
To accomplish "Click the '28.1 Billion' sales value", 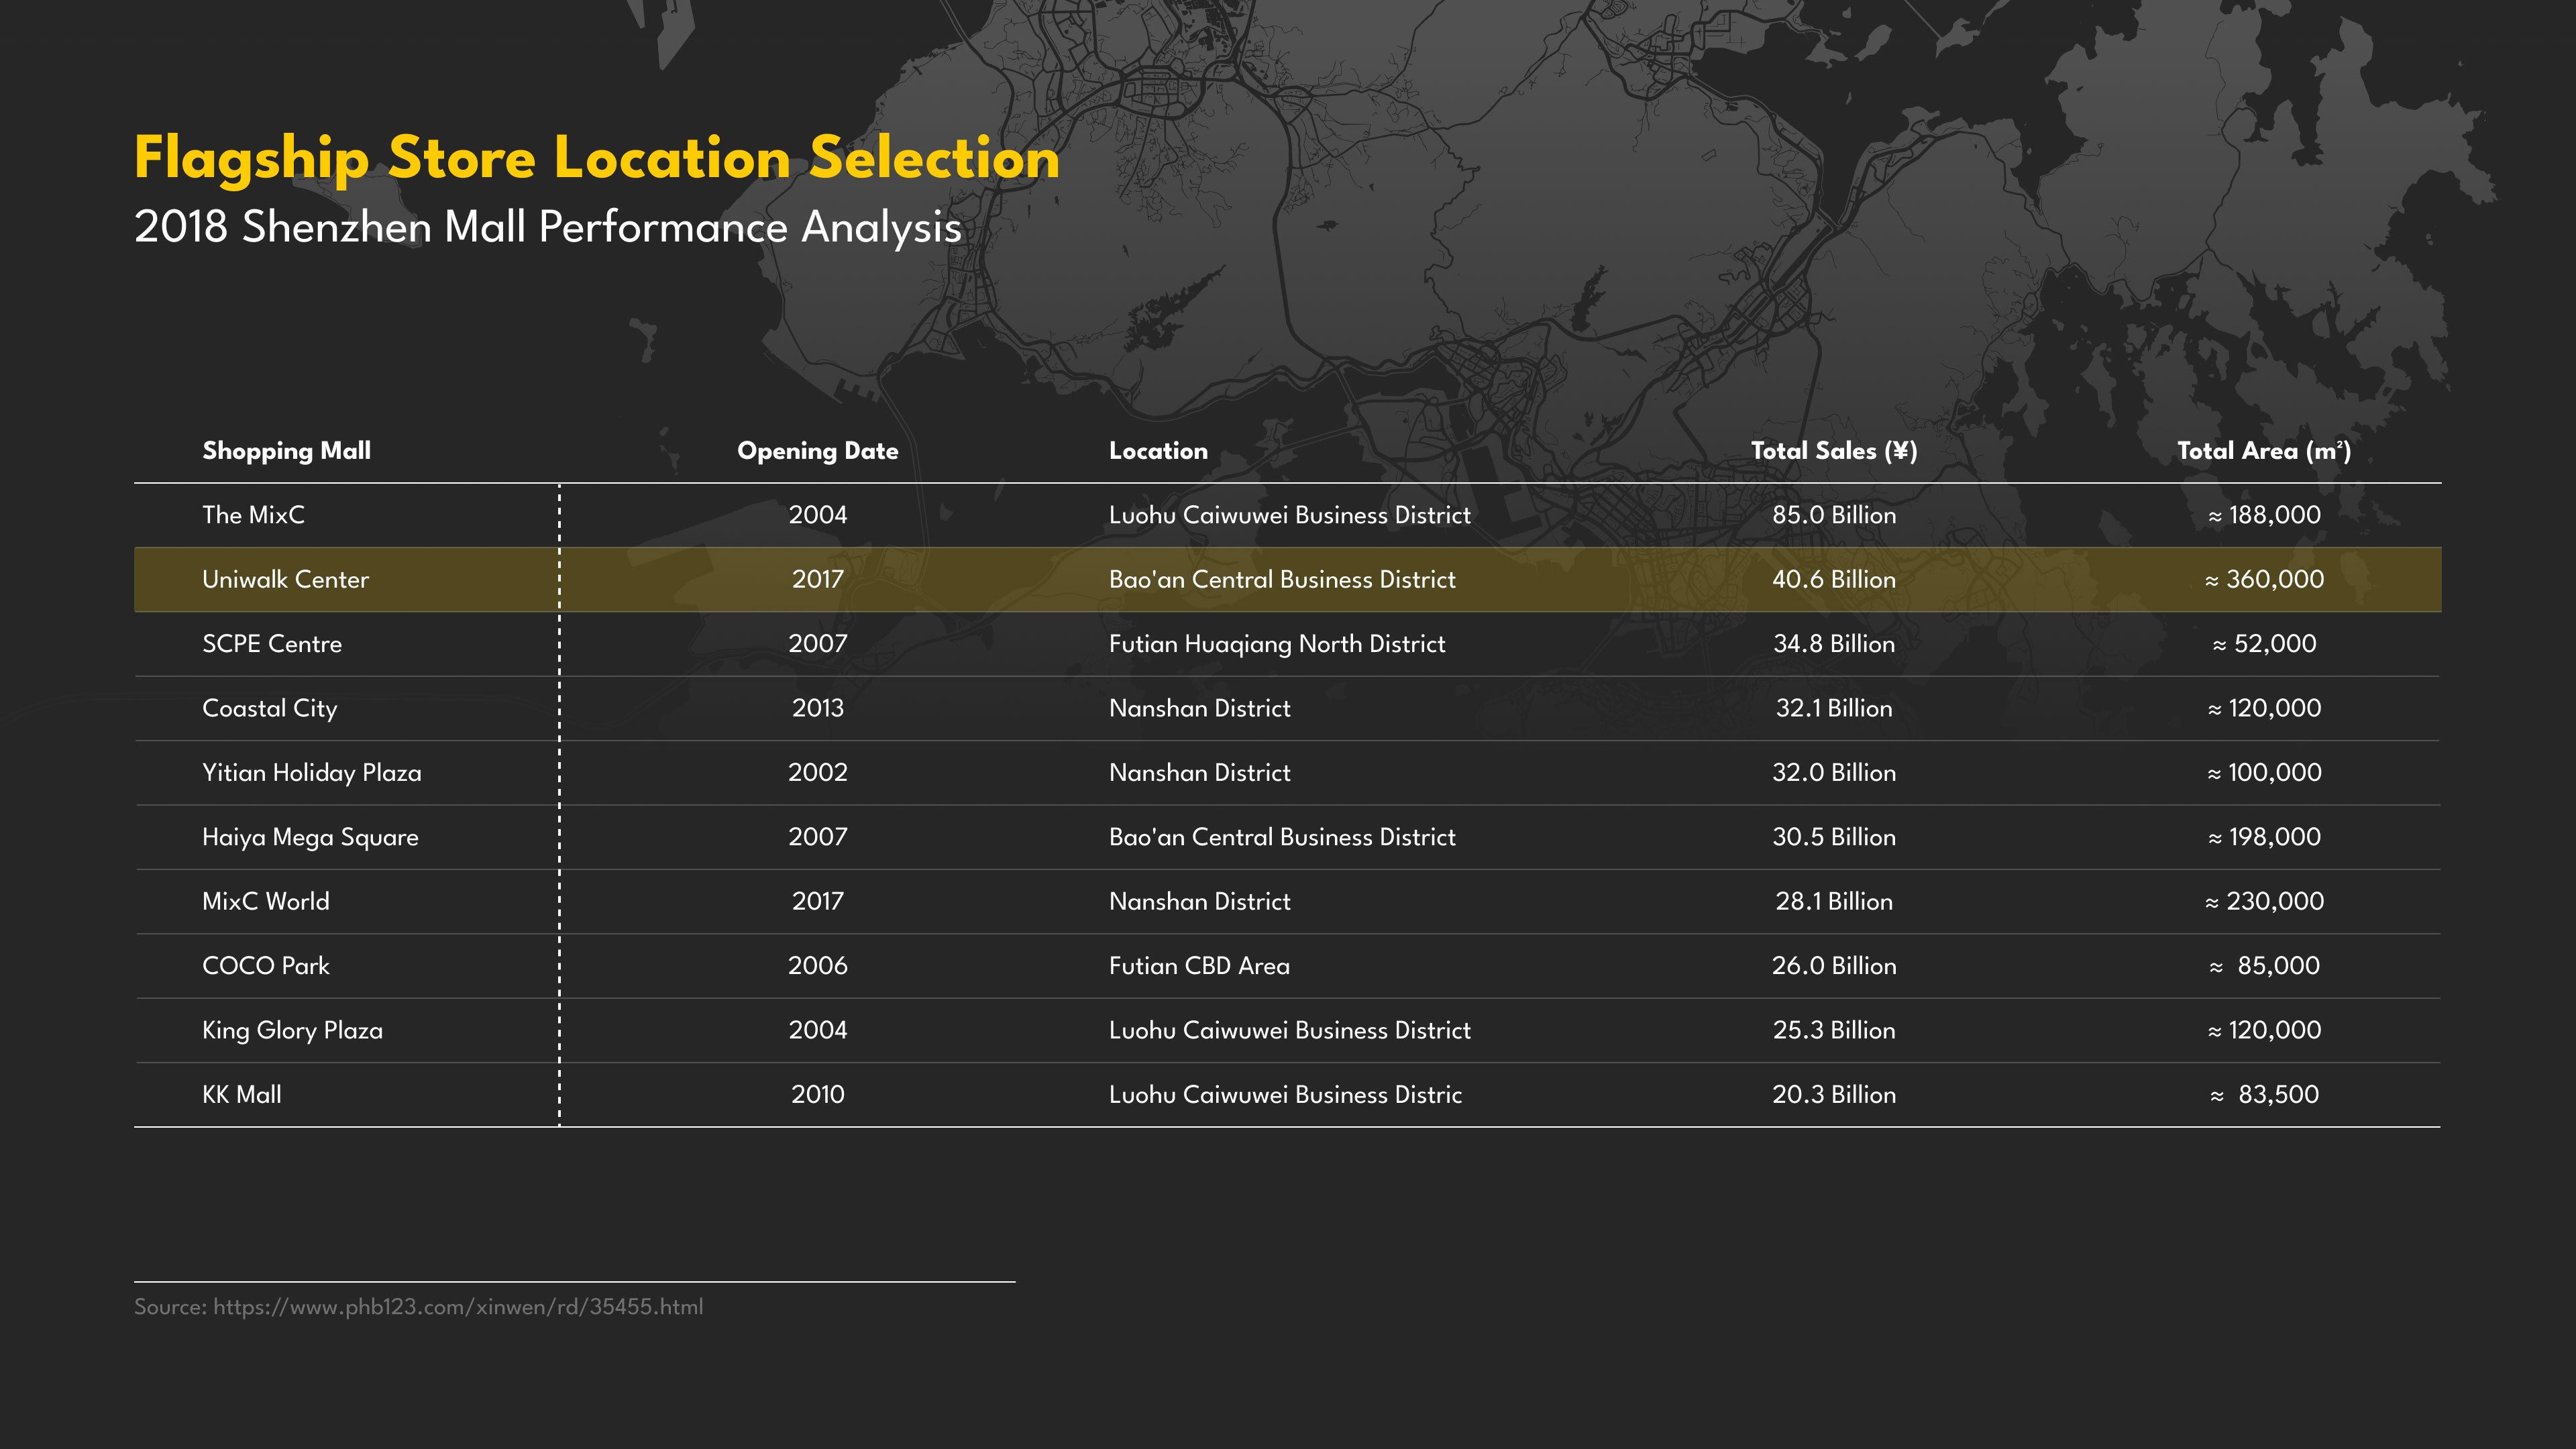I will 1834,901.
